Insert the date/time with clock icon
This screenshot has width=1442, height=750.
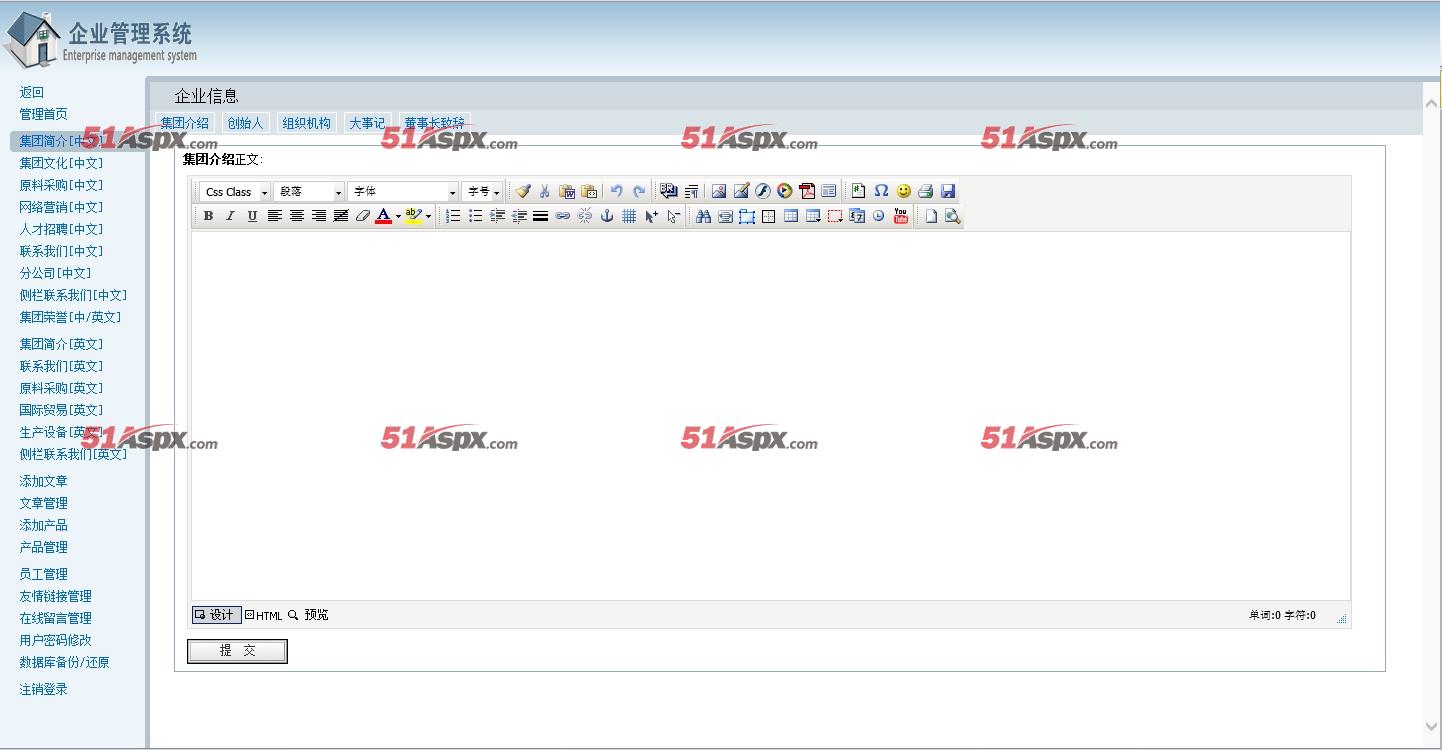(x=879, y=216)
